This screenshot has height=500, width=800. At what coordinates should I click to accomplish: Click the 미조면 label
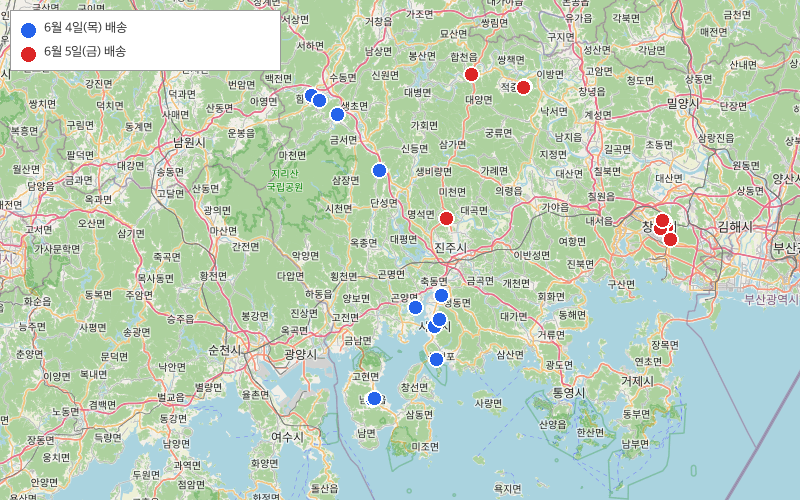point(425,446)
